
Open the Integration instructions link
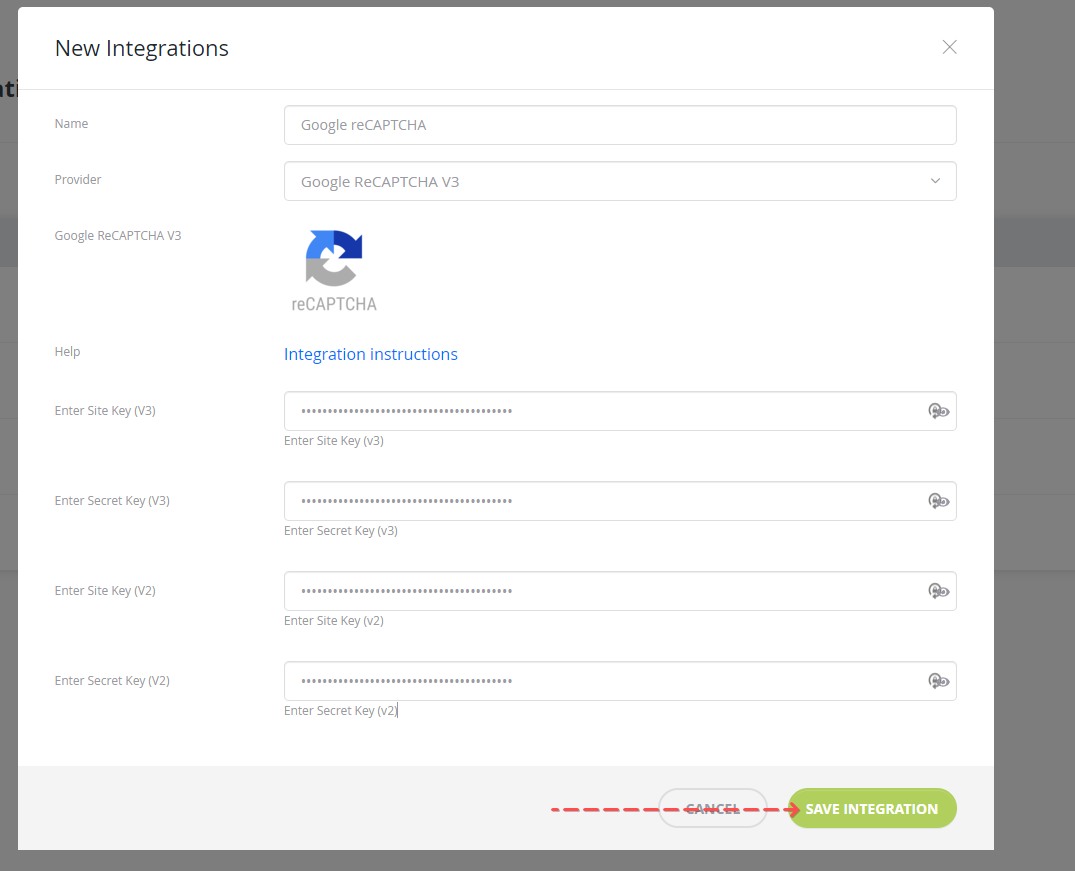[371, 354]
